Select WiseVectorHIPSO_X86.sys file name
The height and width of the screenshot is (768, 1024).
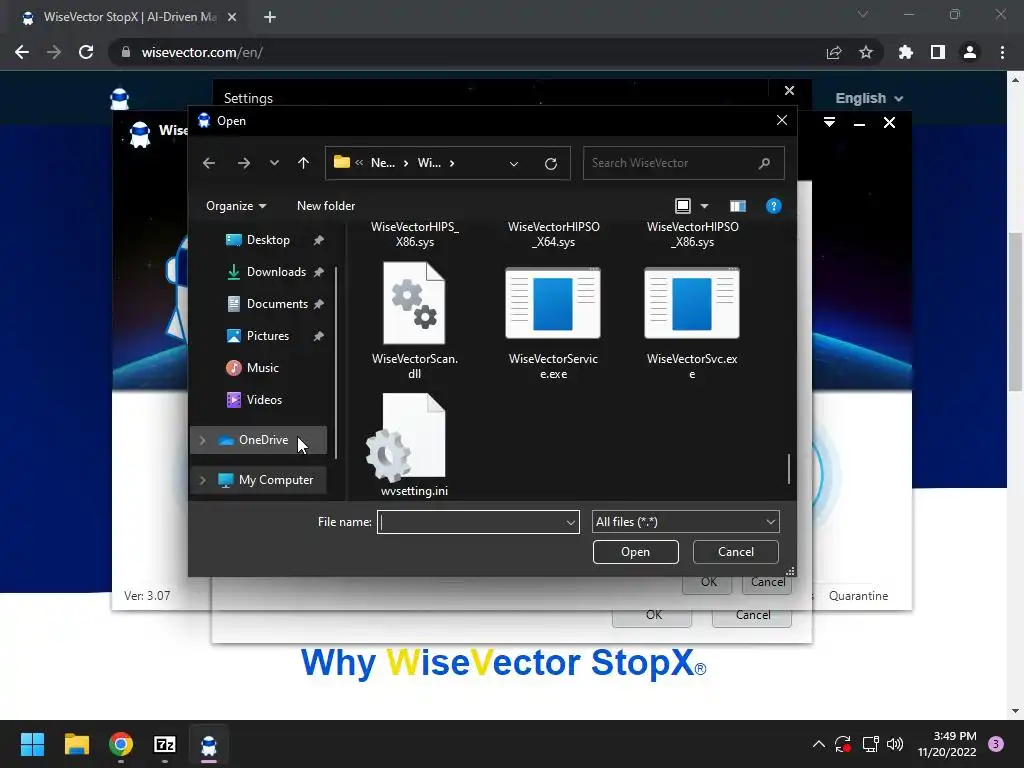pos(693,234)
